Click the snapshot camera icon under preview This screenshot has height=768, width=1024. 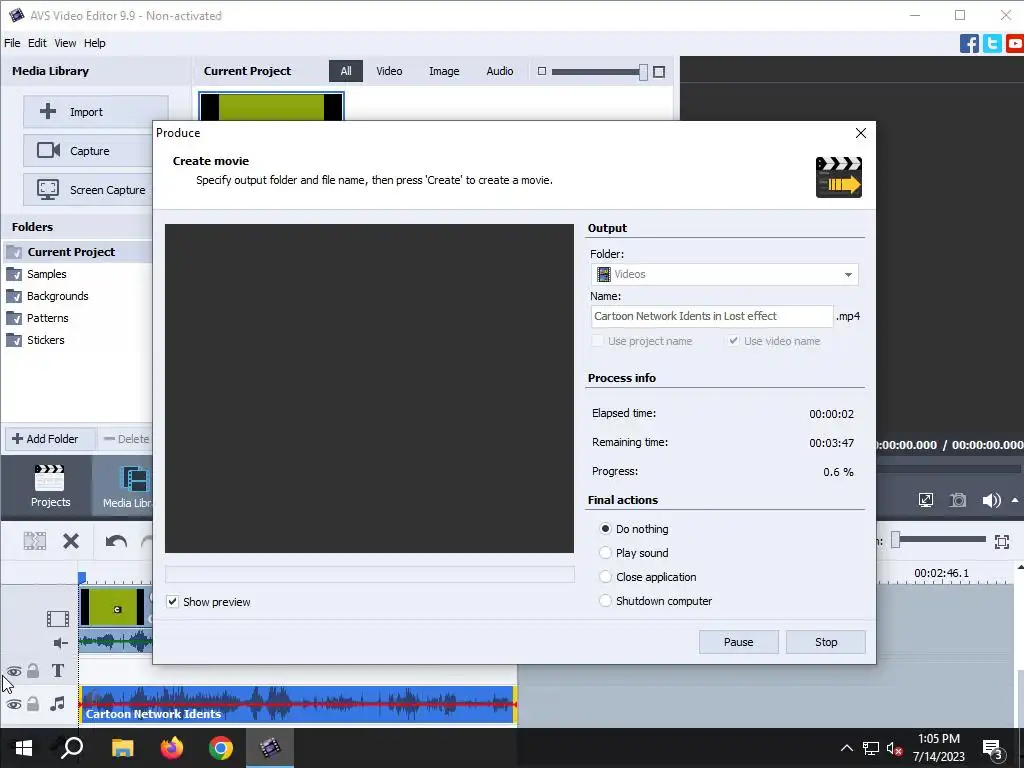click(958, 500)
